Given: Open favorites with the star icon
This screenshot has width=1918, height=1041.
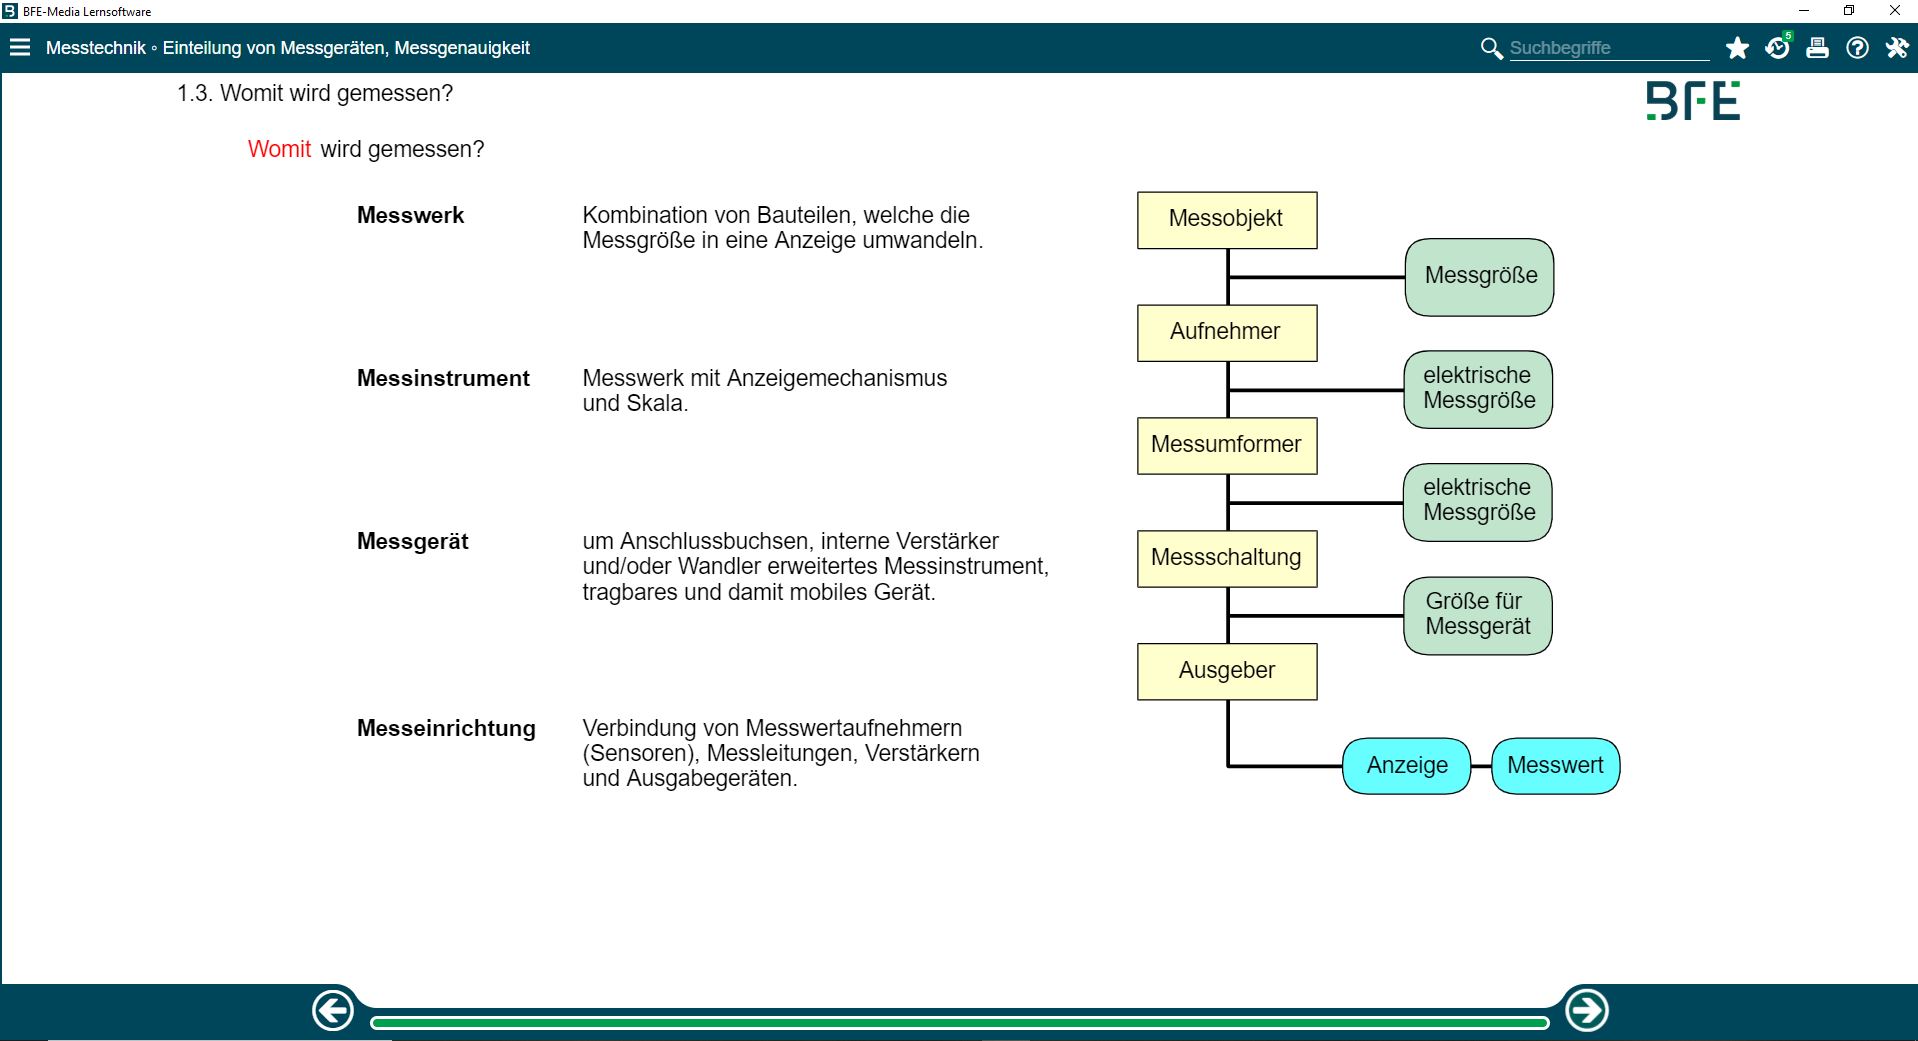Looking at the screenshot, I should coord(1737,48).
